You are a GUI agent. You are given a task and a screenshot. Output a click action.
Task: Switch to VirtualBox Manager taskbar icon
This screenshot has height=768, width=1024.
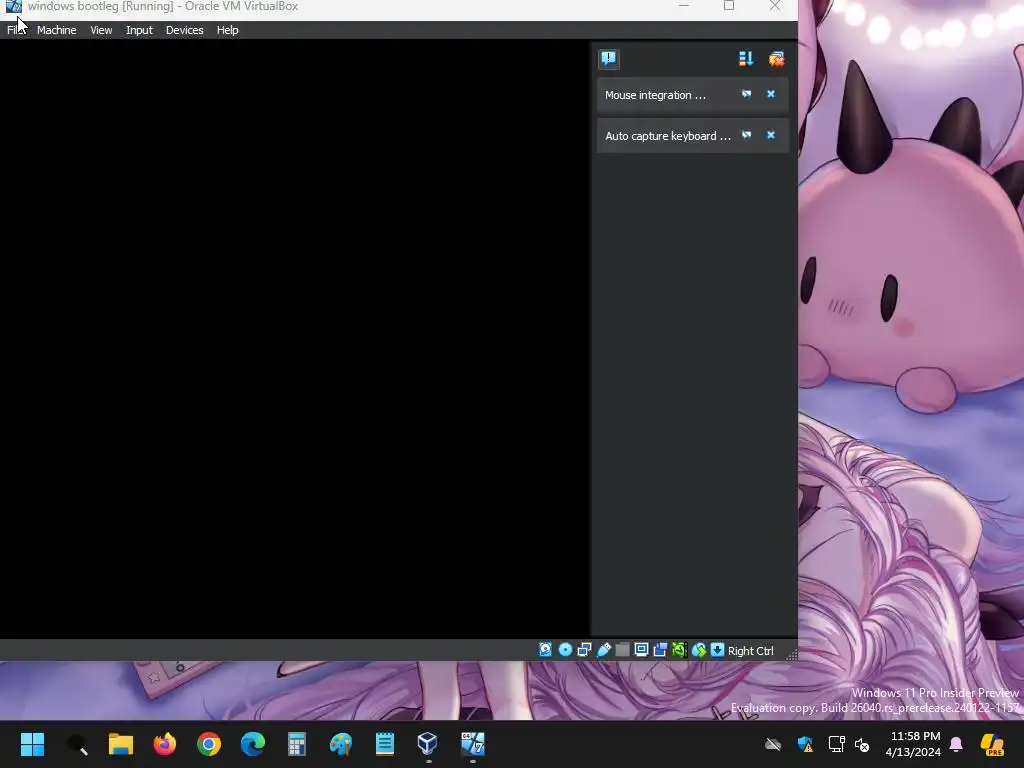[x=428, y=744]
